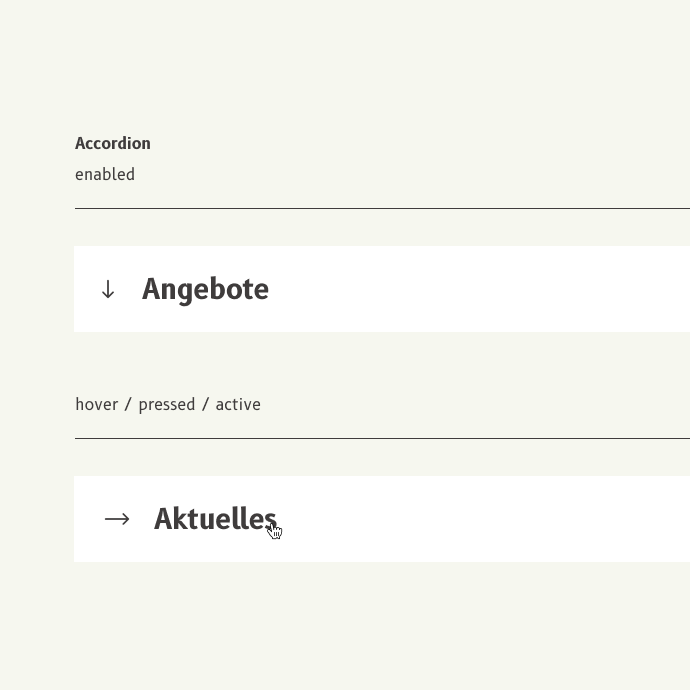690x690 pixels.
Task: Click the gap between Aktuelles arrow and title
Action: (x=142, y=519)
